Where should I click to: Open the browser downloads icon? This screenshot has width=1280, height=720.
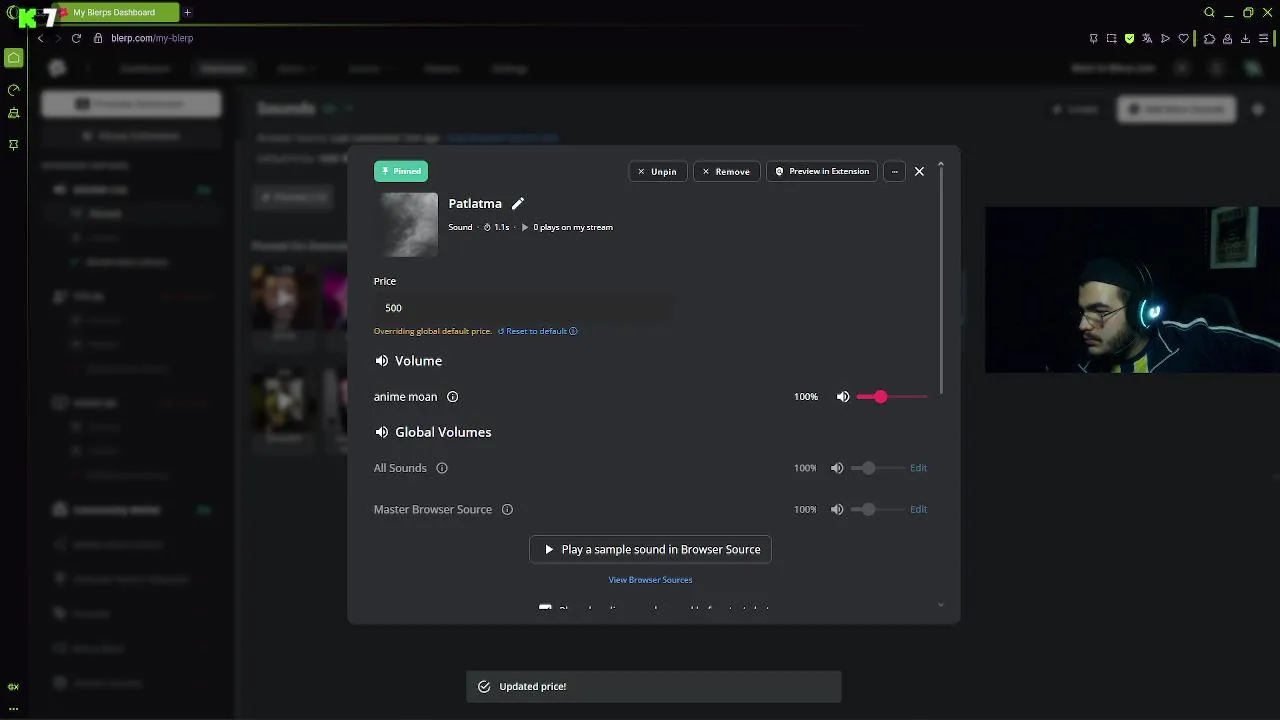point(1245,38)
